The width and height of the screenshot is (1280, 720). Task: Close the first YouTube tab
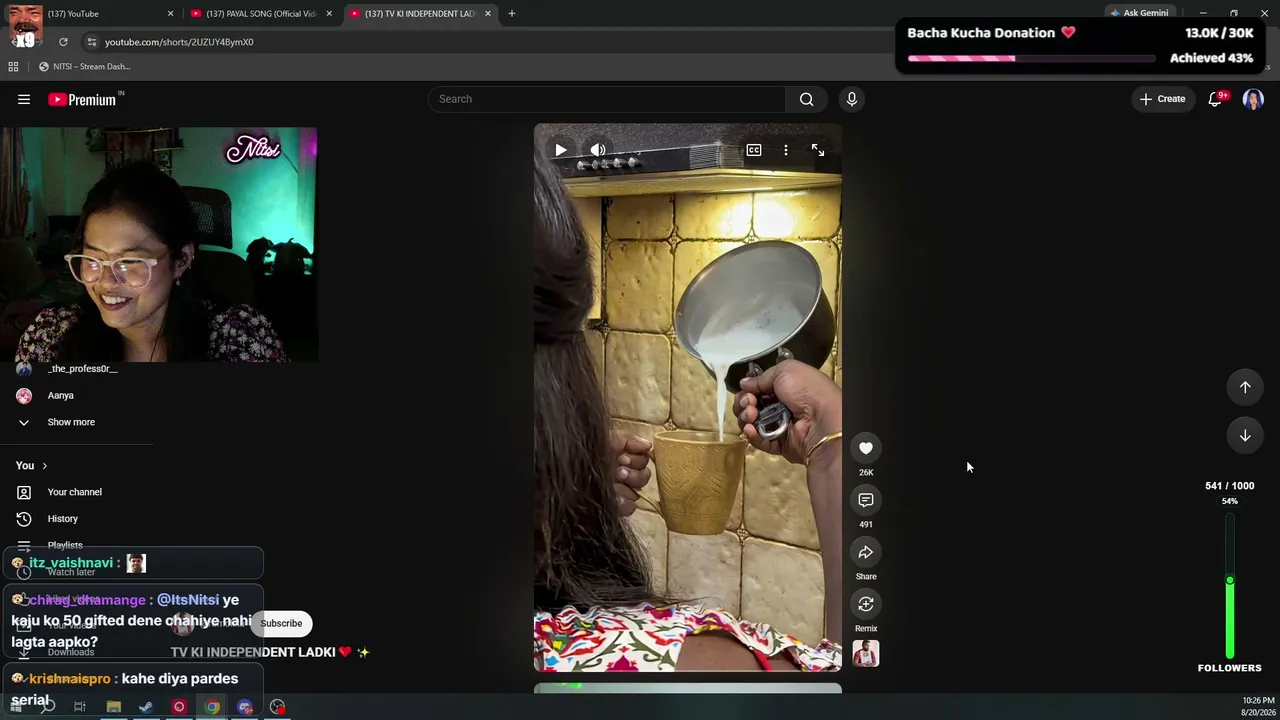pos(170,14)
